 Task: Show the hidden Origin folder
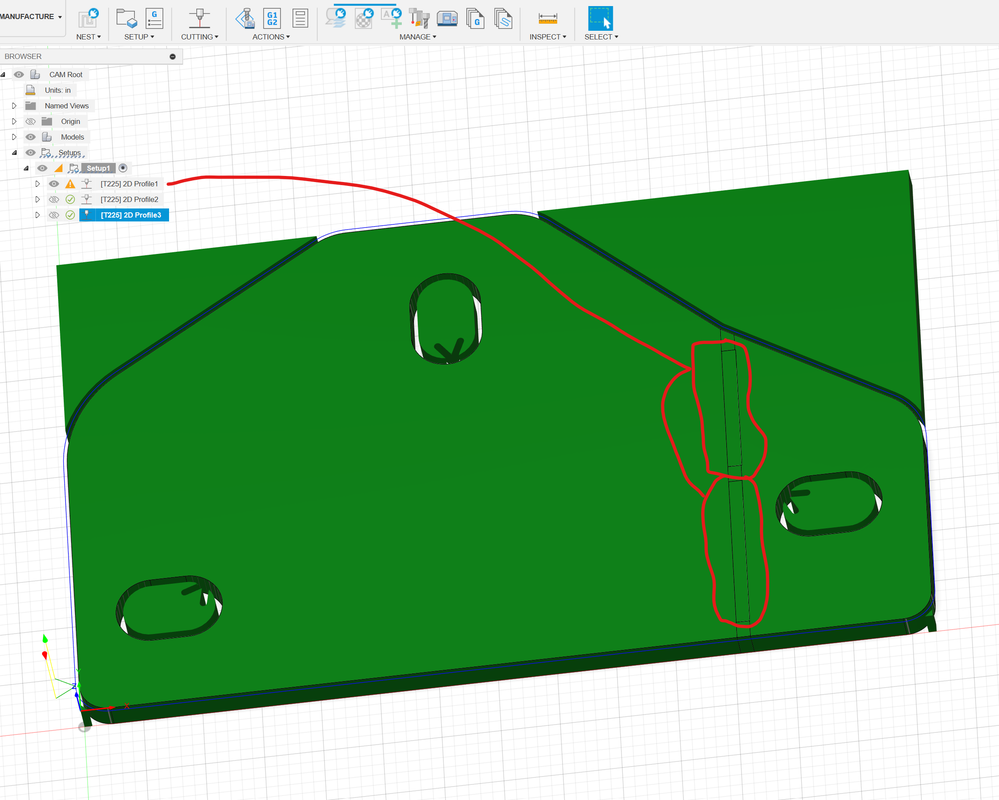[30, 121]
